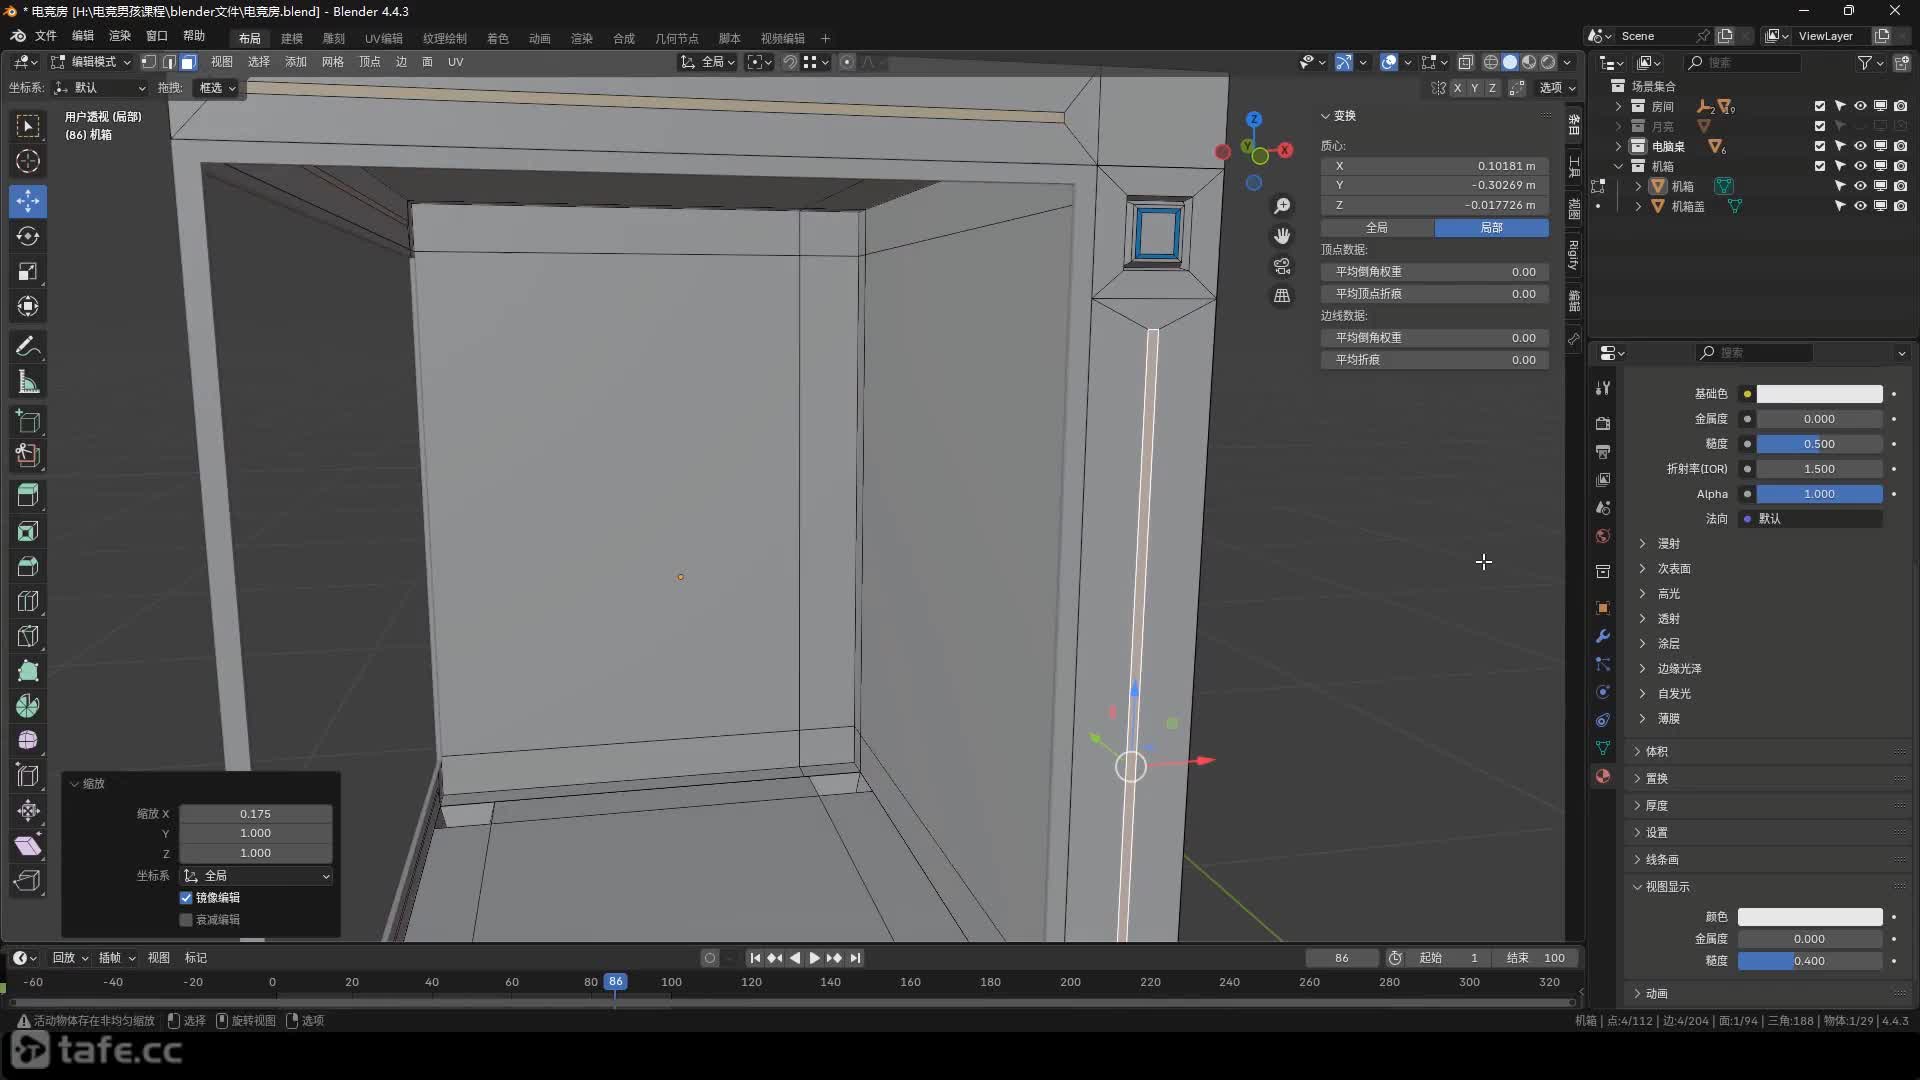Open the Modifiers wrench properties tab
Screen dimensions: 1920x1080
[x=1603, y=636]
